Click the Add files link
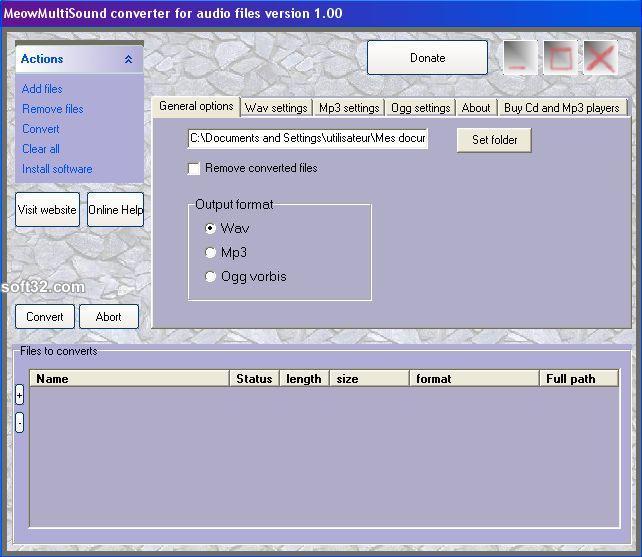642x557 pixels. 42,89
